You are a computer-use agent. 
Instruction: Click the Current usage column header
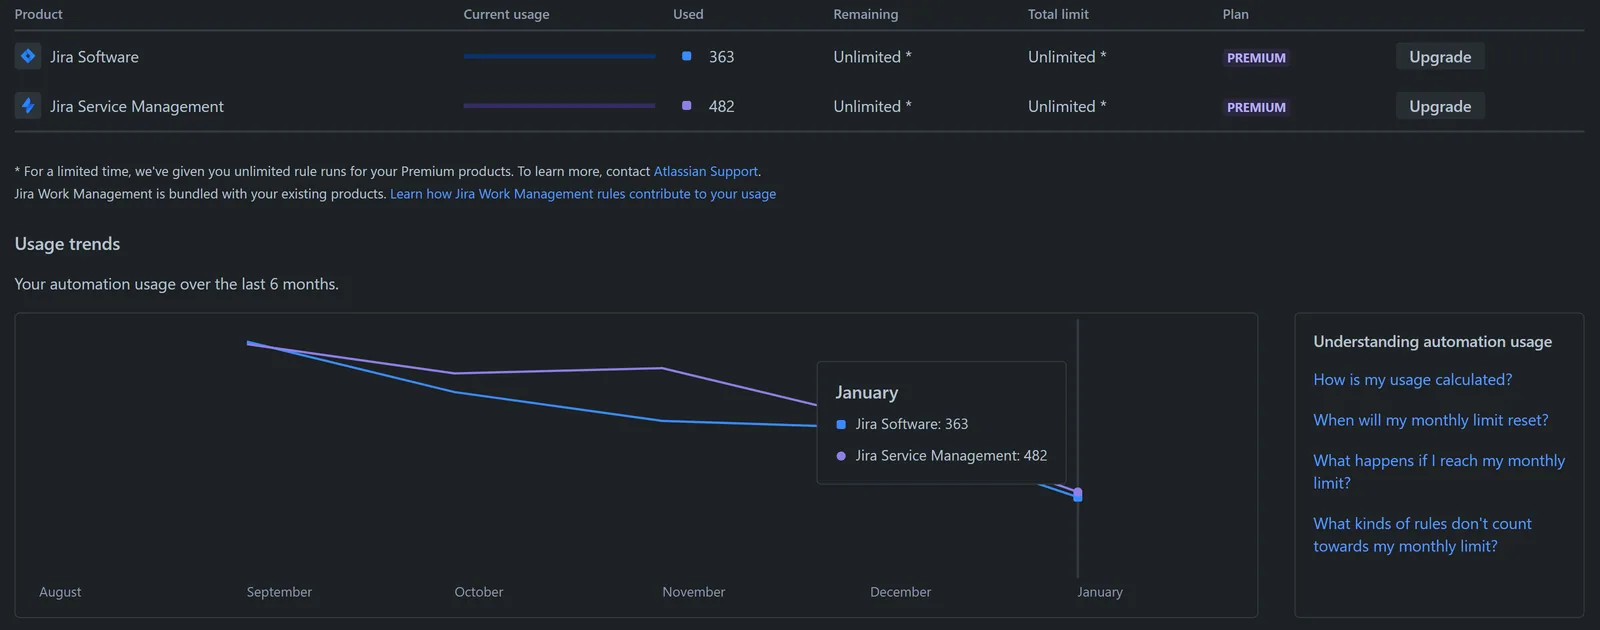point(506,14)
